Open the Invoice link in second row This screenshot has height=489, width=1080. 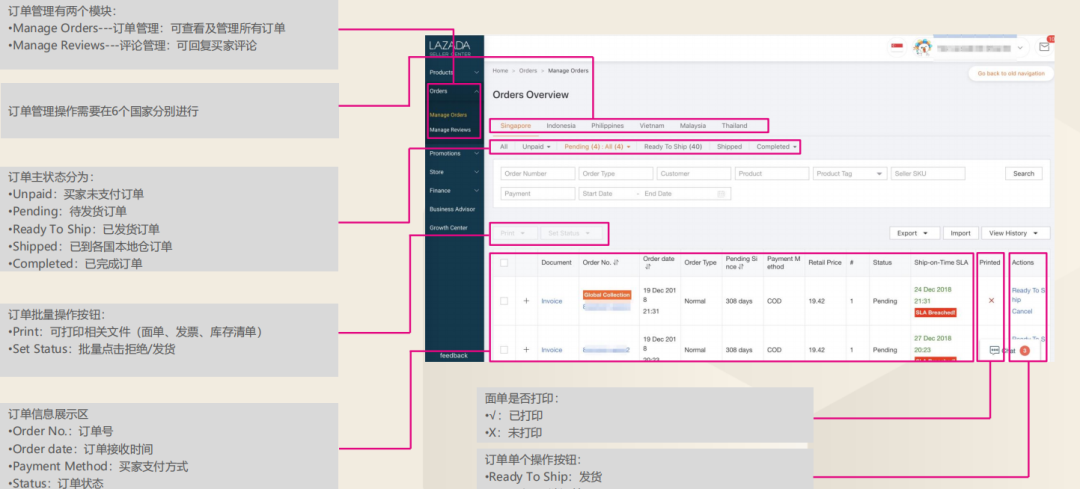coord(552,350)
